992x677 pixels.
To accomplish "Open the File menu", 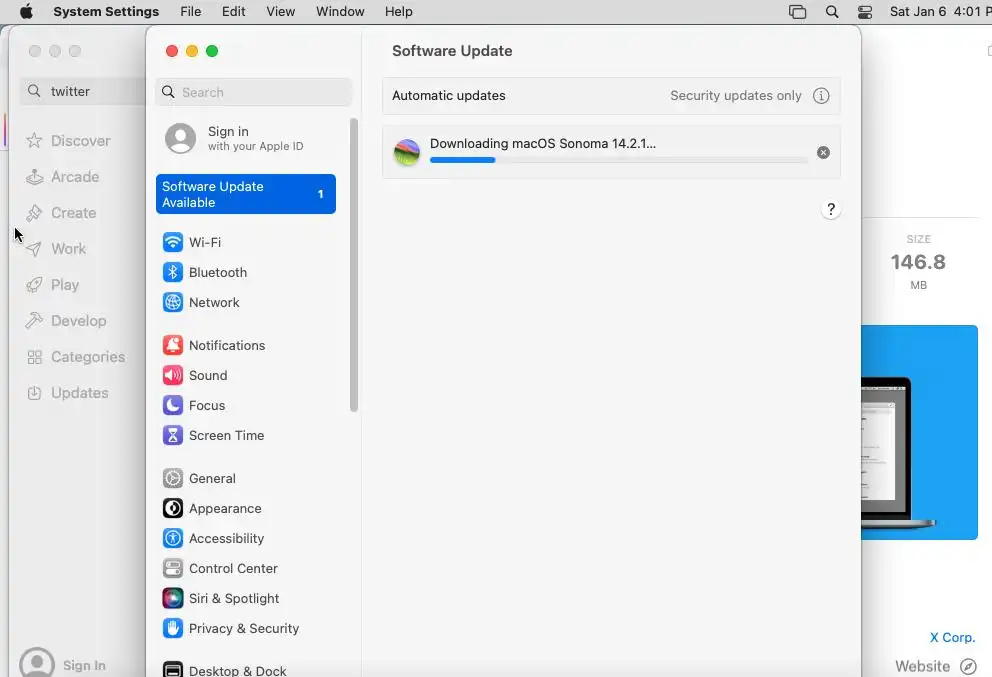I will pyautogui.click(x=190, y=11).
